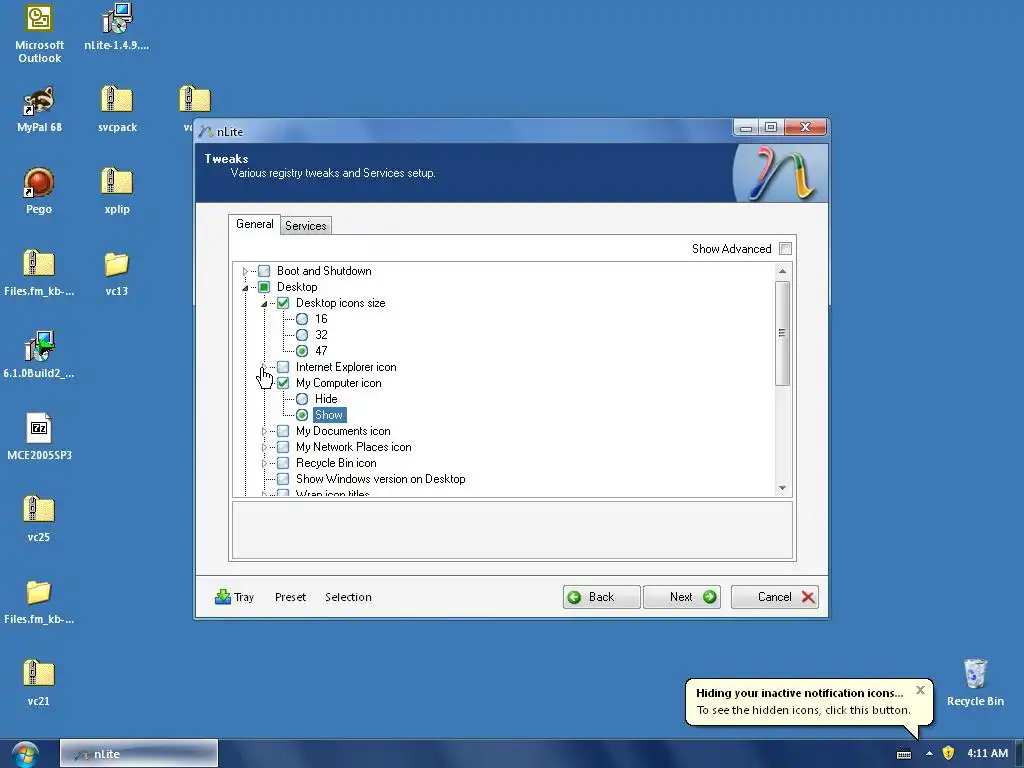Click the Tray button in nLite
This screenshot has height=768, width=1024.
pyautogui.click(x=234, y=597)
